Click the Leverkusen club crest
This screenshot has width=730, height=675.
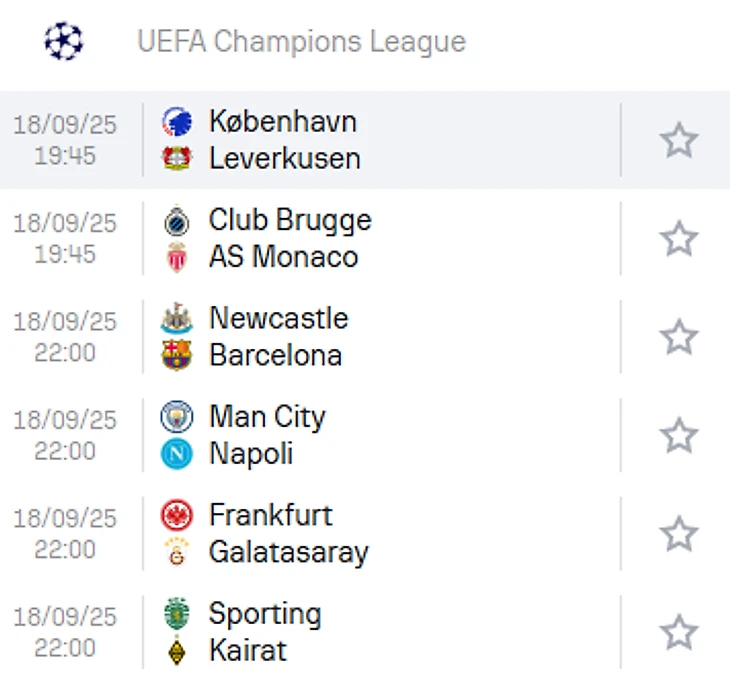click(x=177, y=158)
